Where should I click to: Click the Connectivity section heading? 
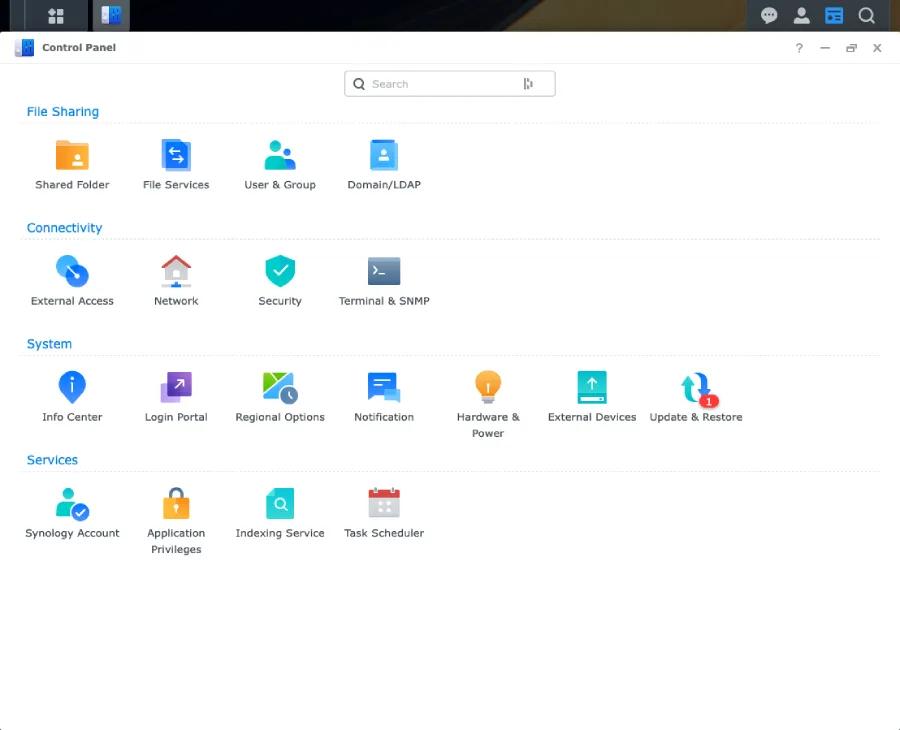tap(64, 228)
